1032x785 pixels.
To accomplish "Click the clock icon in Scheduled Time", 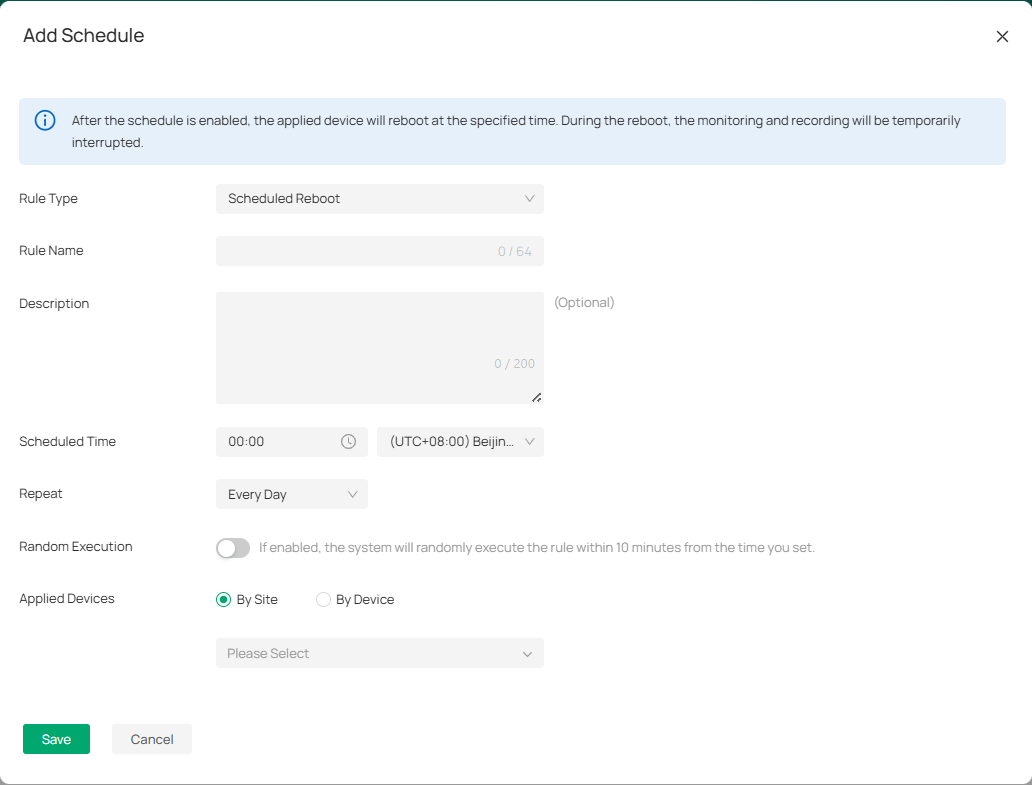I will pos(348,442).
